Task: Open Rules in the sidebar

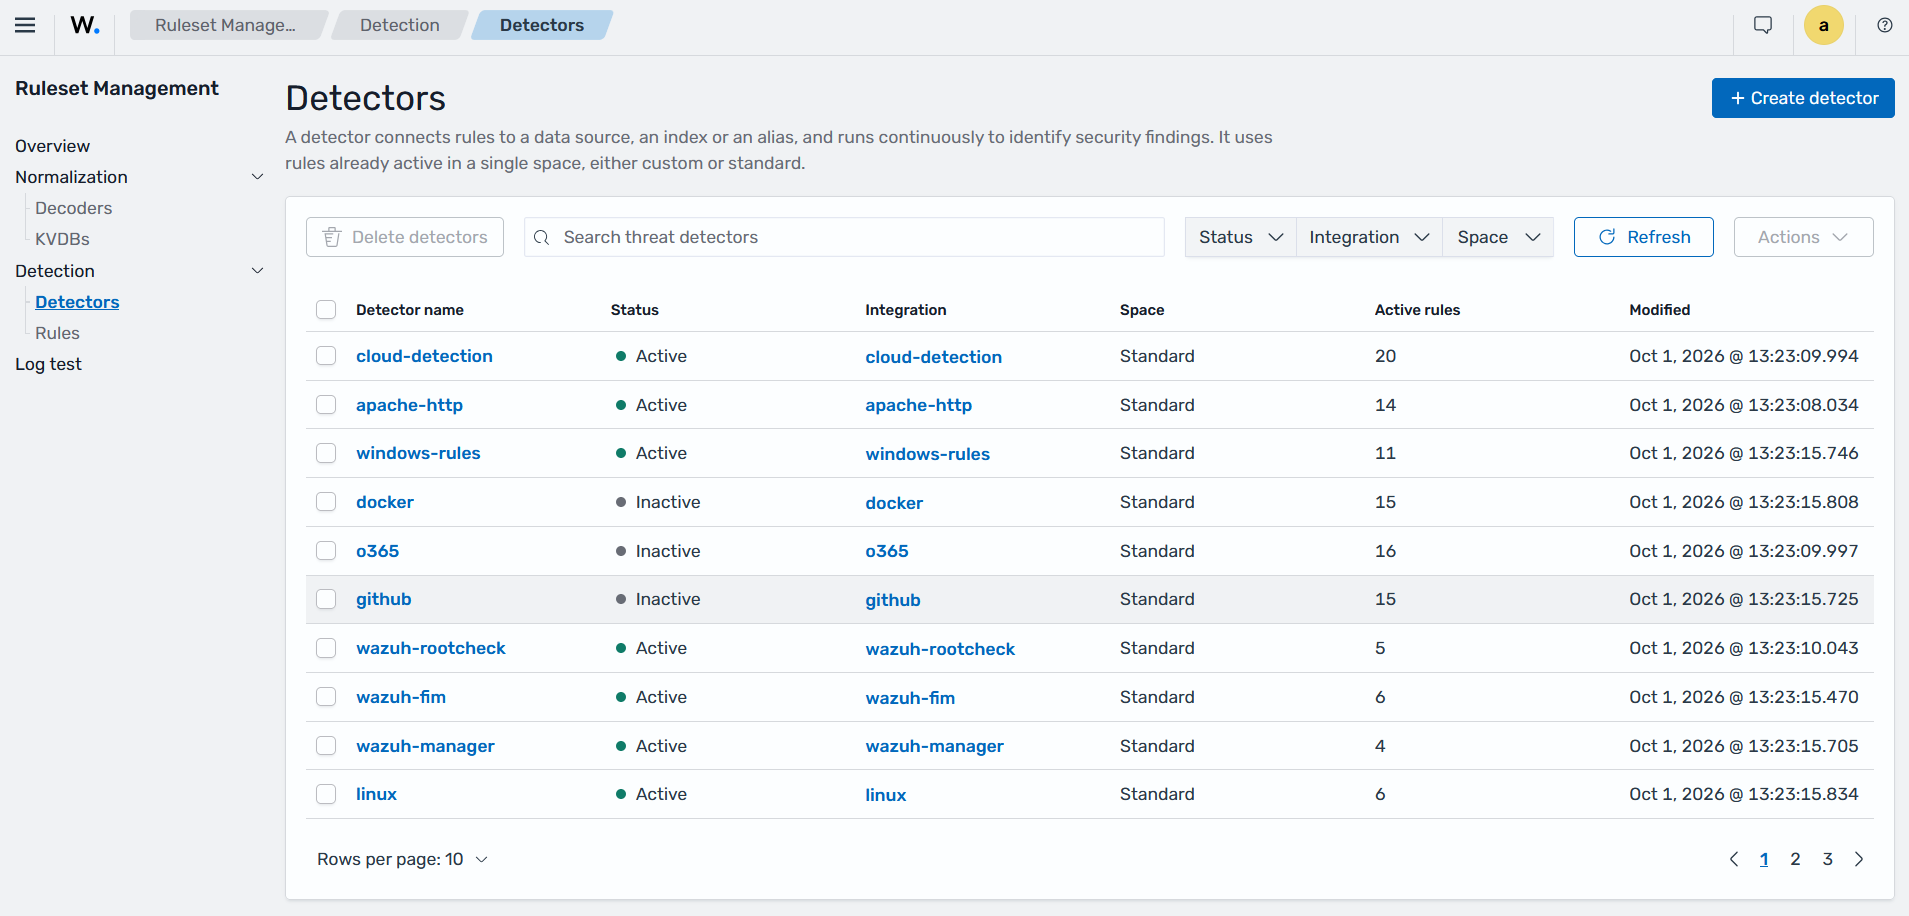Action: (57, 333)
